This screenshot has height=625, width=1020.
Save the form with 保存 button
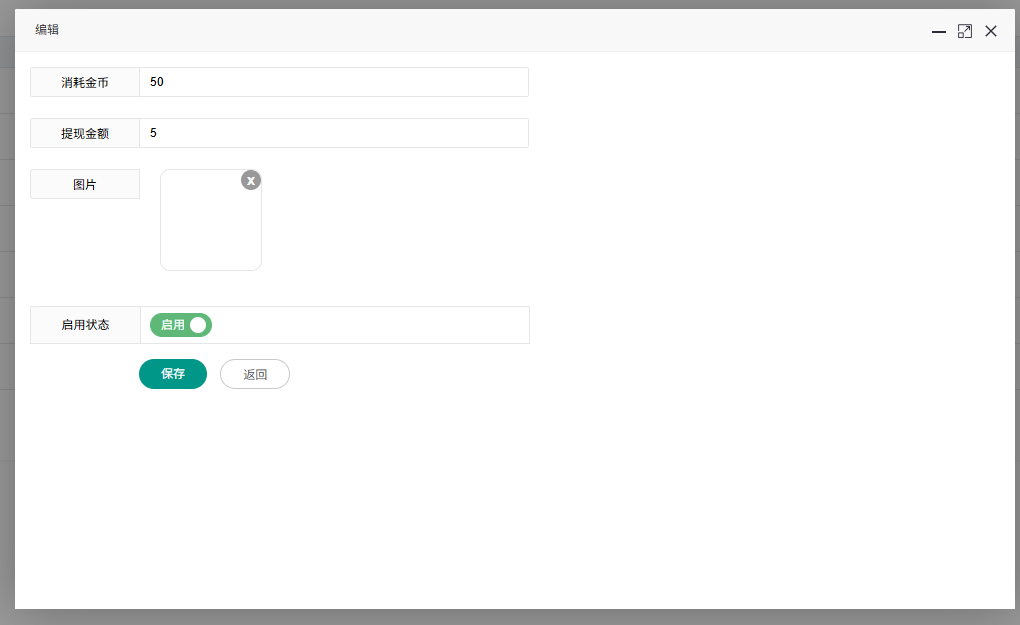pos(173,374)
